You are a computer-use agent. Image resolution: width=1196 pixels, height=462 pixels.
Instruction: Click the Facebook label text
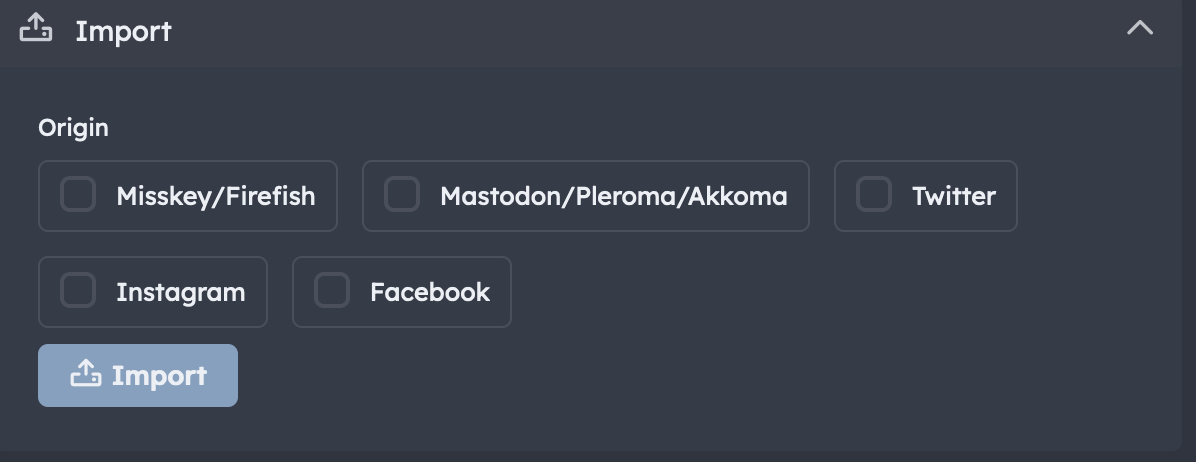click(x=429, y=292)
